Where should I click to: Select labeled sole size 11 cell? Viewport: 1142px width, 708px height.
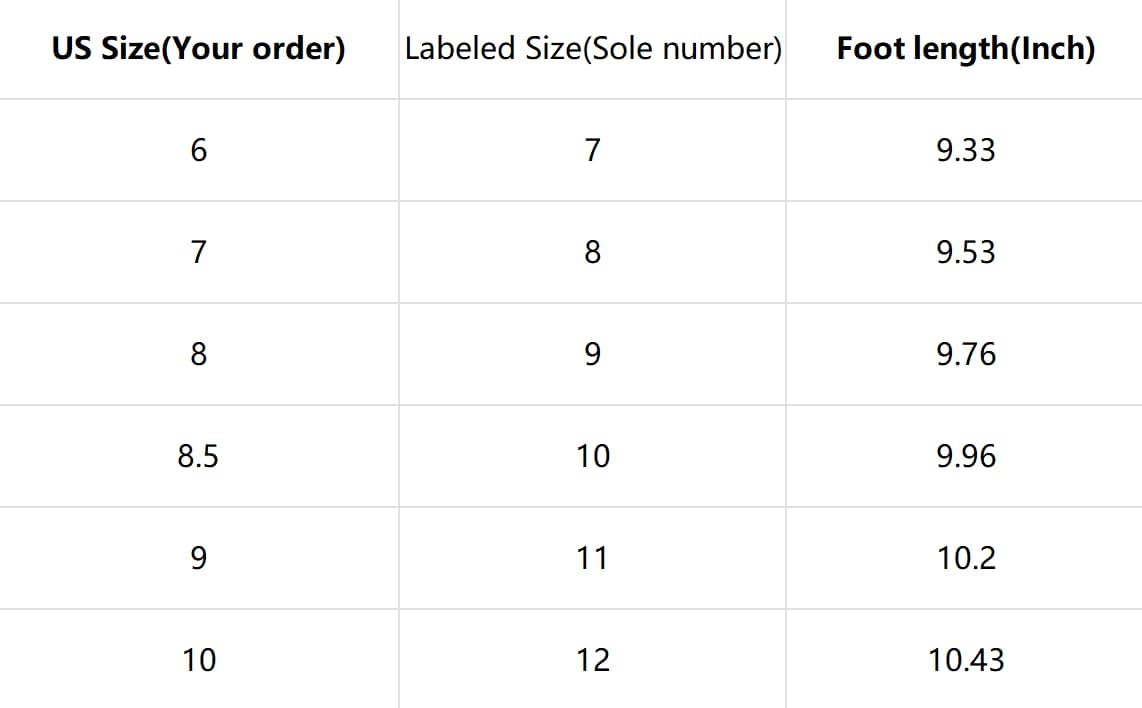tap(592, 558)
